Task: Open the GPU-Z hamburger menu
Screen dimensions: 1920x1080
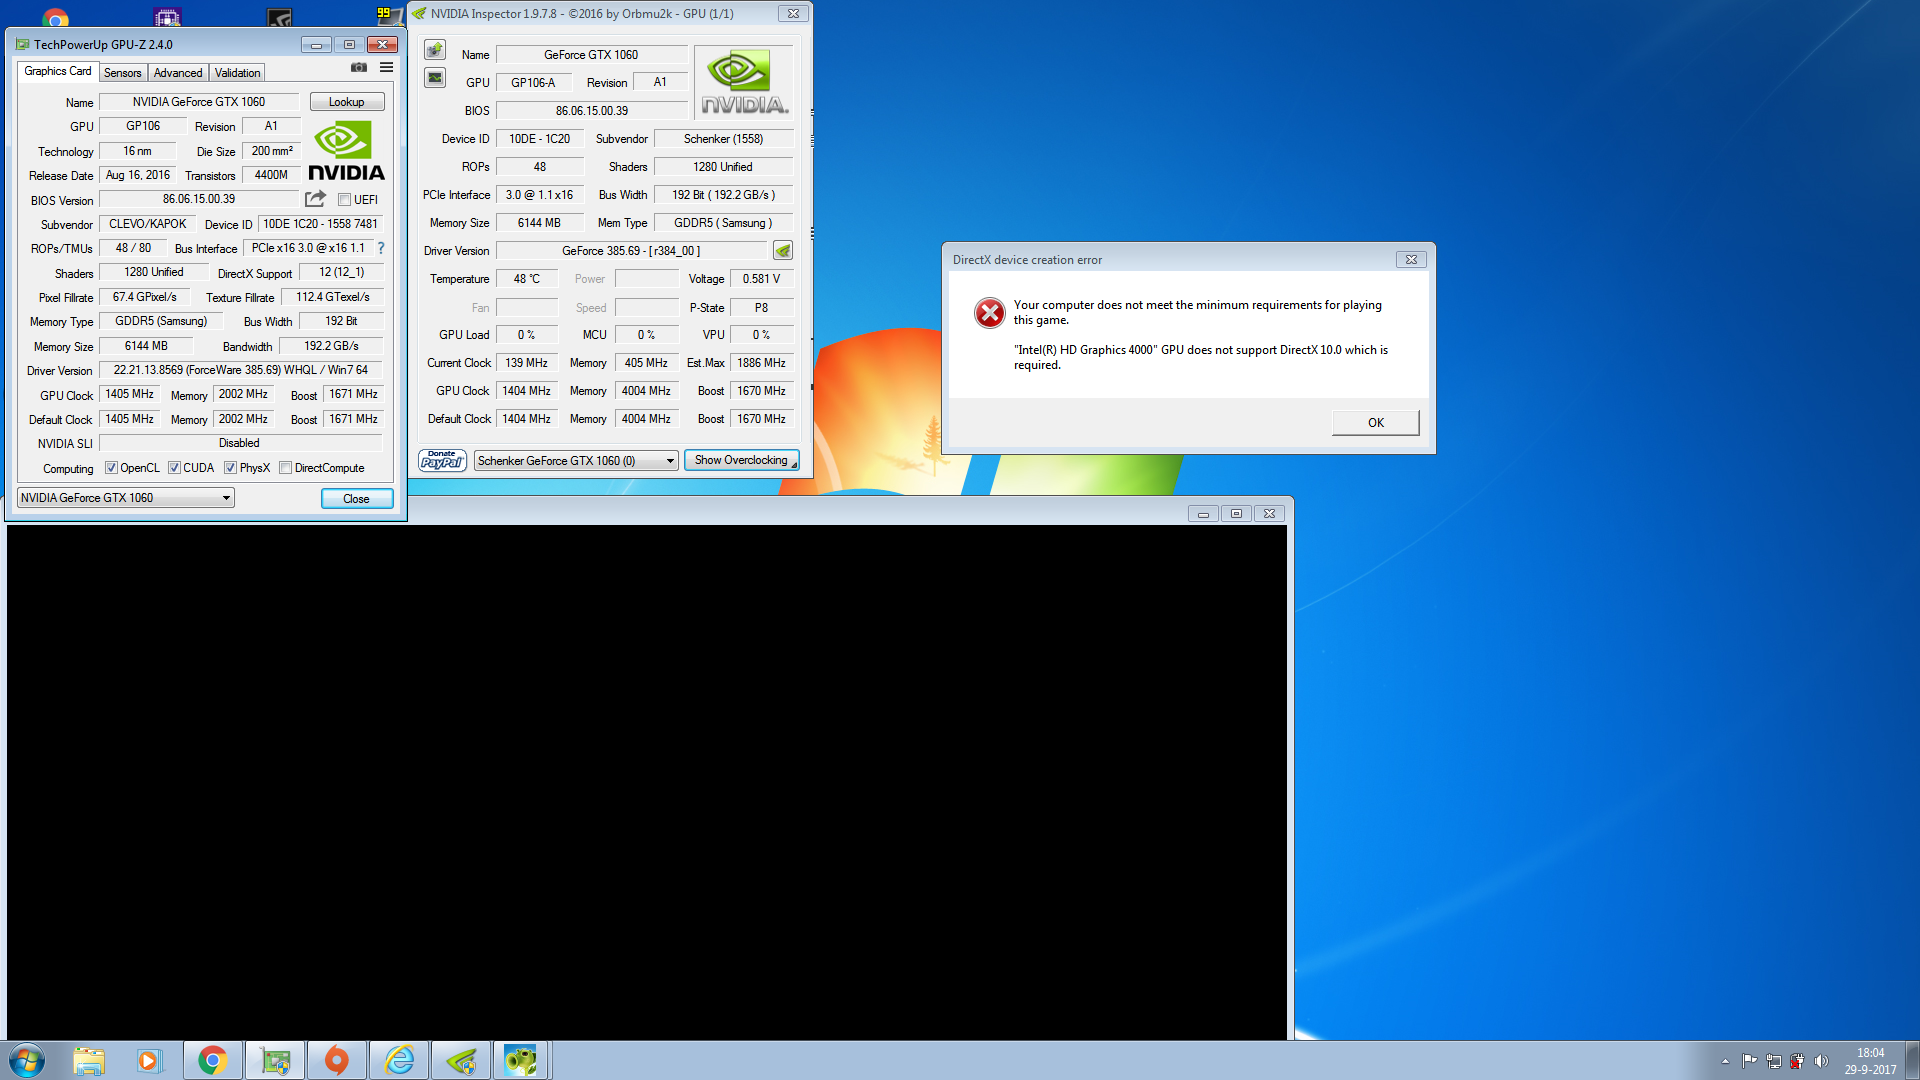Action: click(x=386, y=68)
